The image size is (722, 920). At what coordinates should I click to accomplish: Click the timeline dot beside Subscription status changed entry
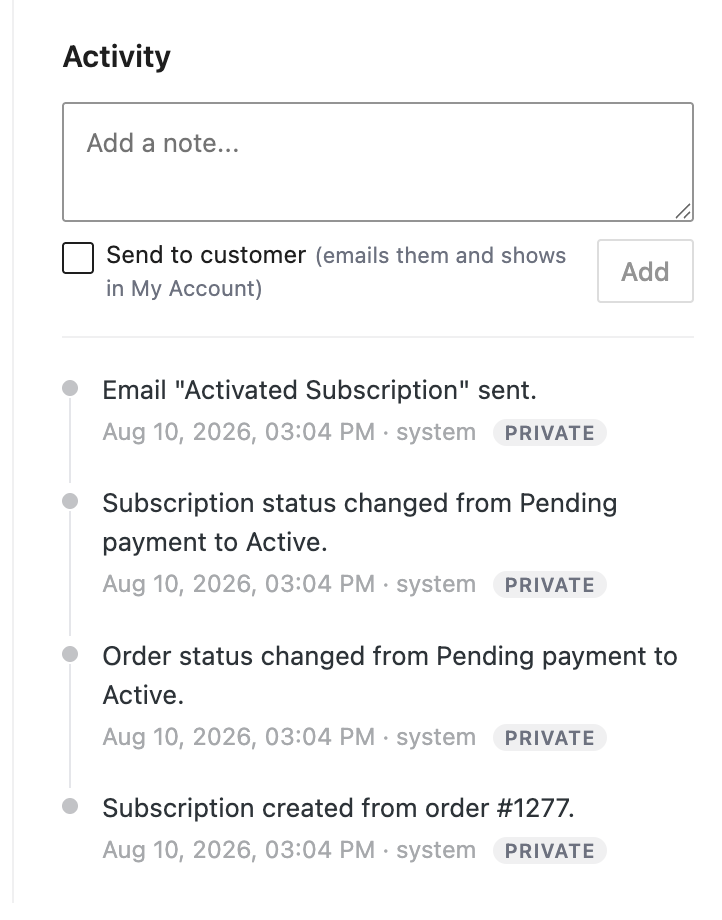(x=70, y=501)
